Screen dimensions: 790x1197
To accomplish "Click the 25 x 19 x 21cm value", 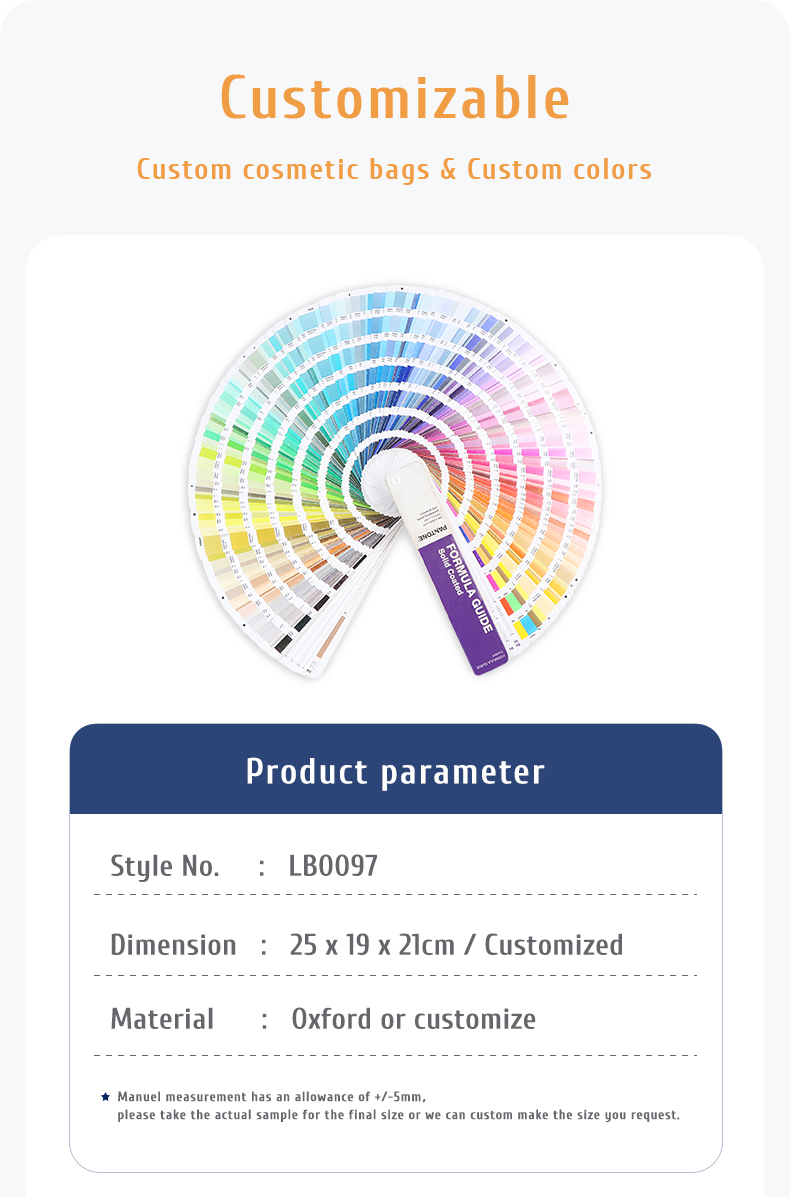I will [372, 945].
